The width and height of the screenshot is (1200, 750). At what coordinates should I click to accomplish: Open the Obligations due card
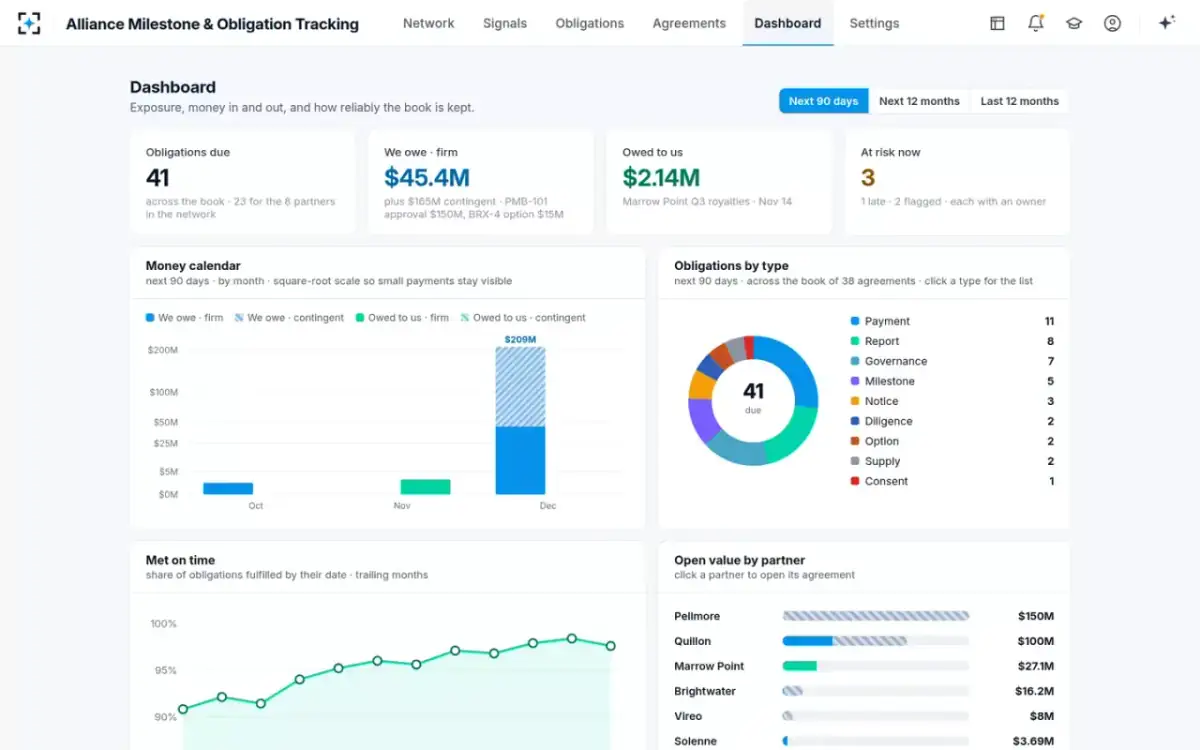point(242,182)
